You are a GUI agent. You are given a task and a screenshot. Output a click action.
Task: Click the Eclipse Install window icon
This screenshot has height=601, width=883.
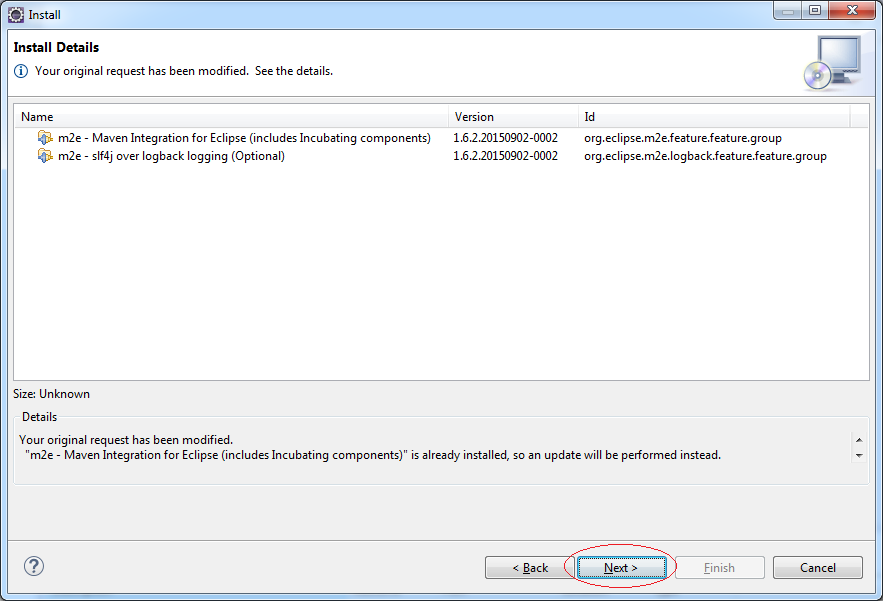pos(16,15)
